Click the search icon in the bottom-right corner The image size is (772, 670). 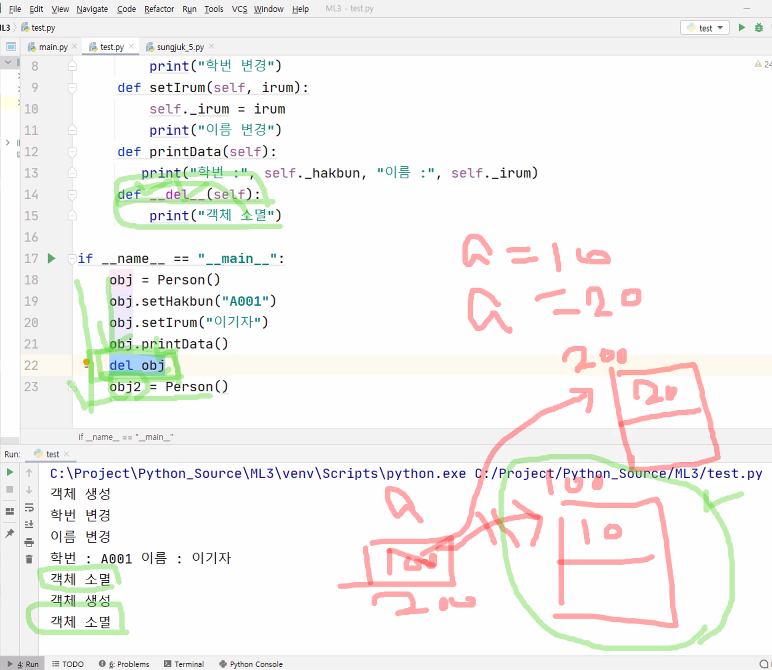[764, 664]
